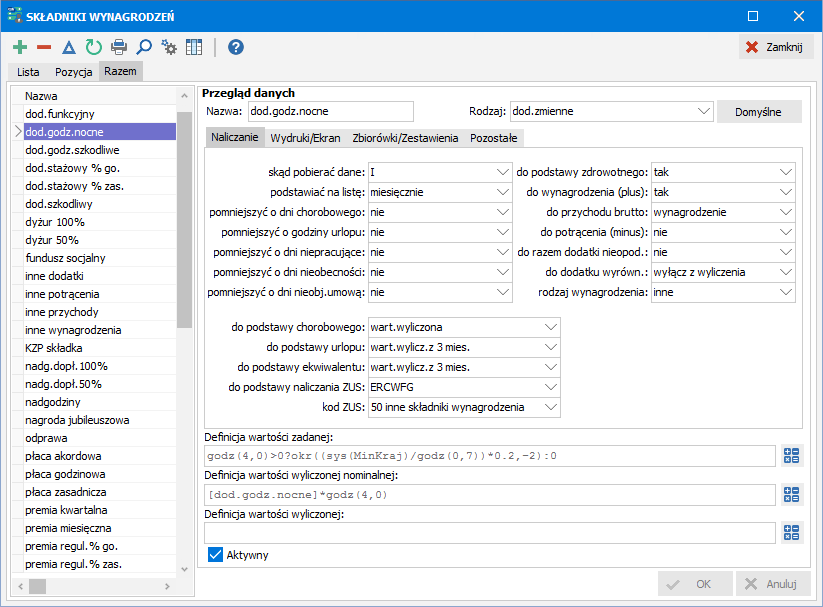Select premia kwartalna in the list
Viewport: 823px width, 607px height.
pyautogui.click(x=100, y=510)
